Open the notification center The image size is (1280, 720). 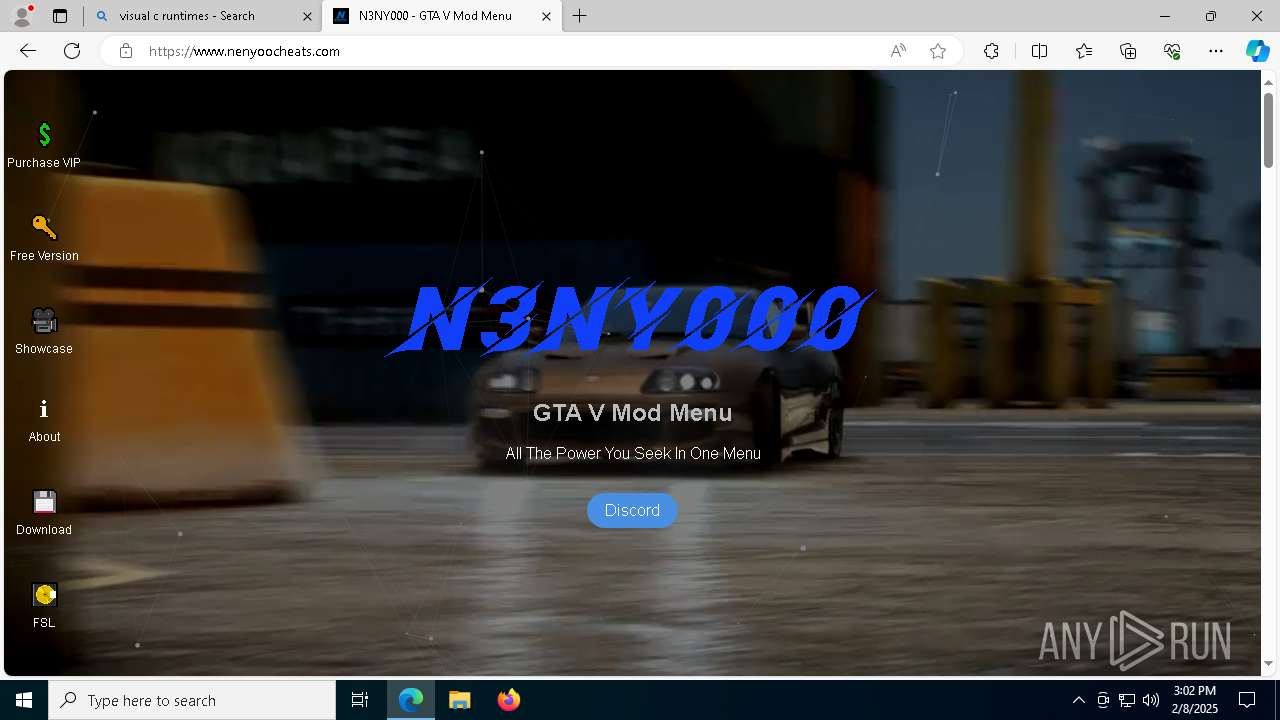[x=1248, y=700]
